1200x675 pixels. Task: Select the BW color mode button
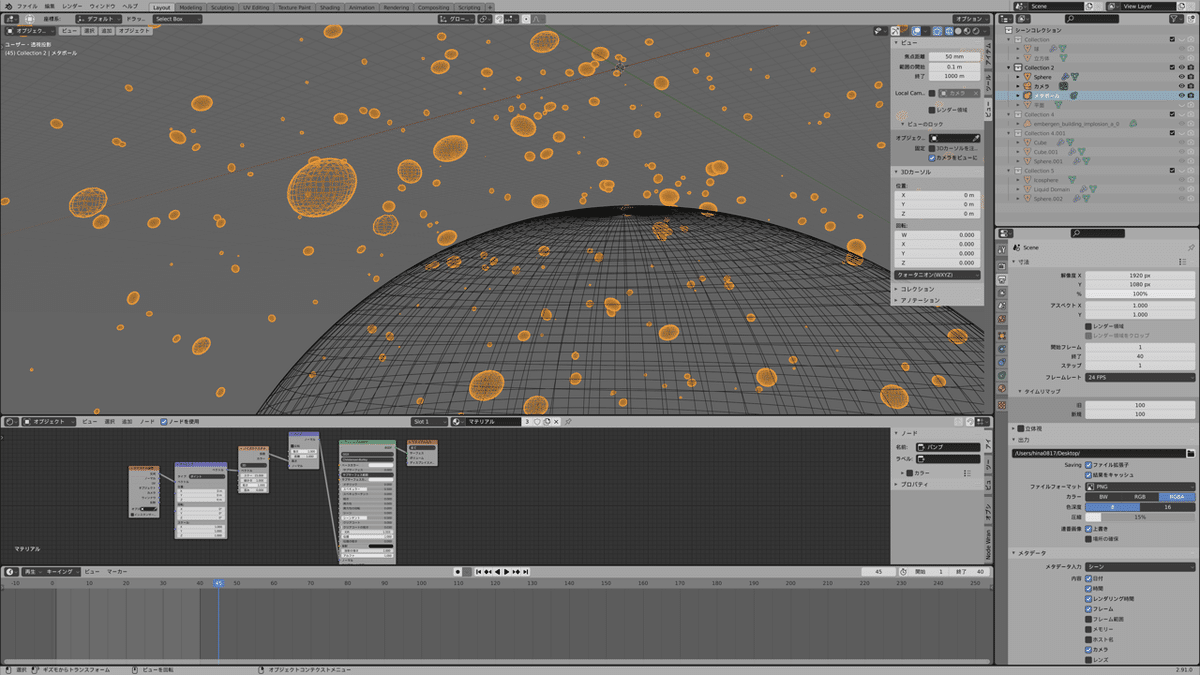click(1102, 496)
